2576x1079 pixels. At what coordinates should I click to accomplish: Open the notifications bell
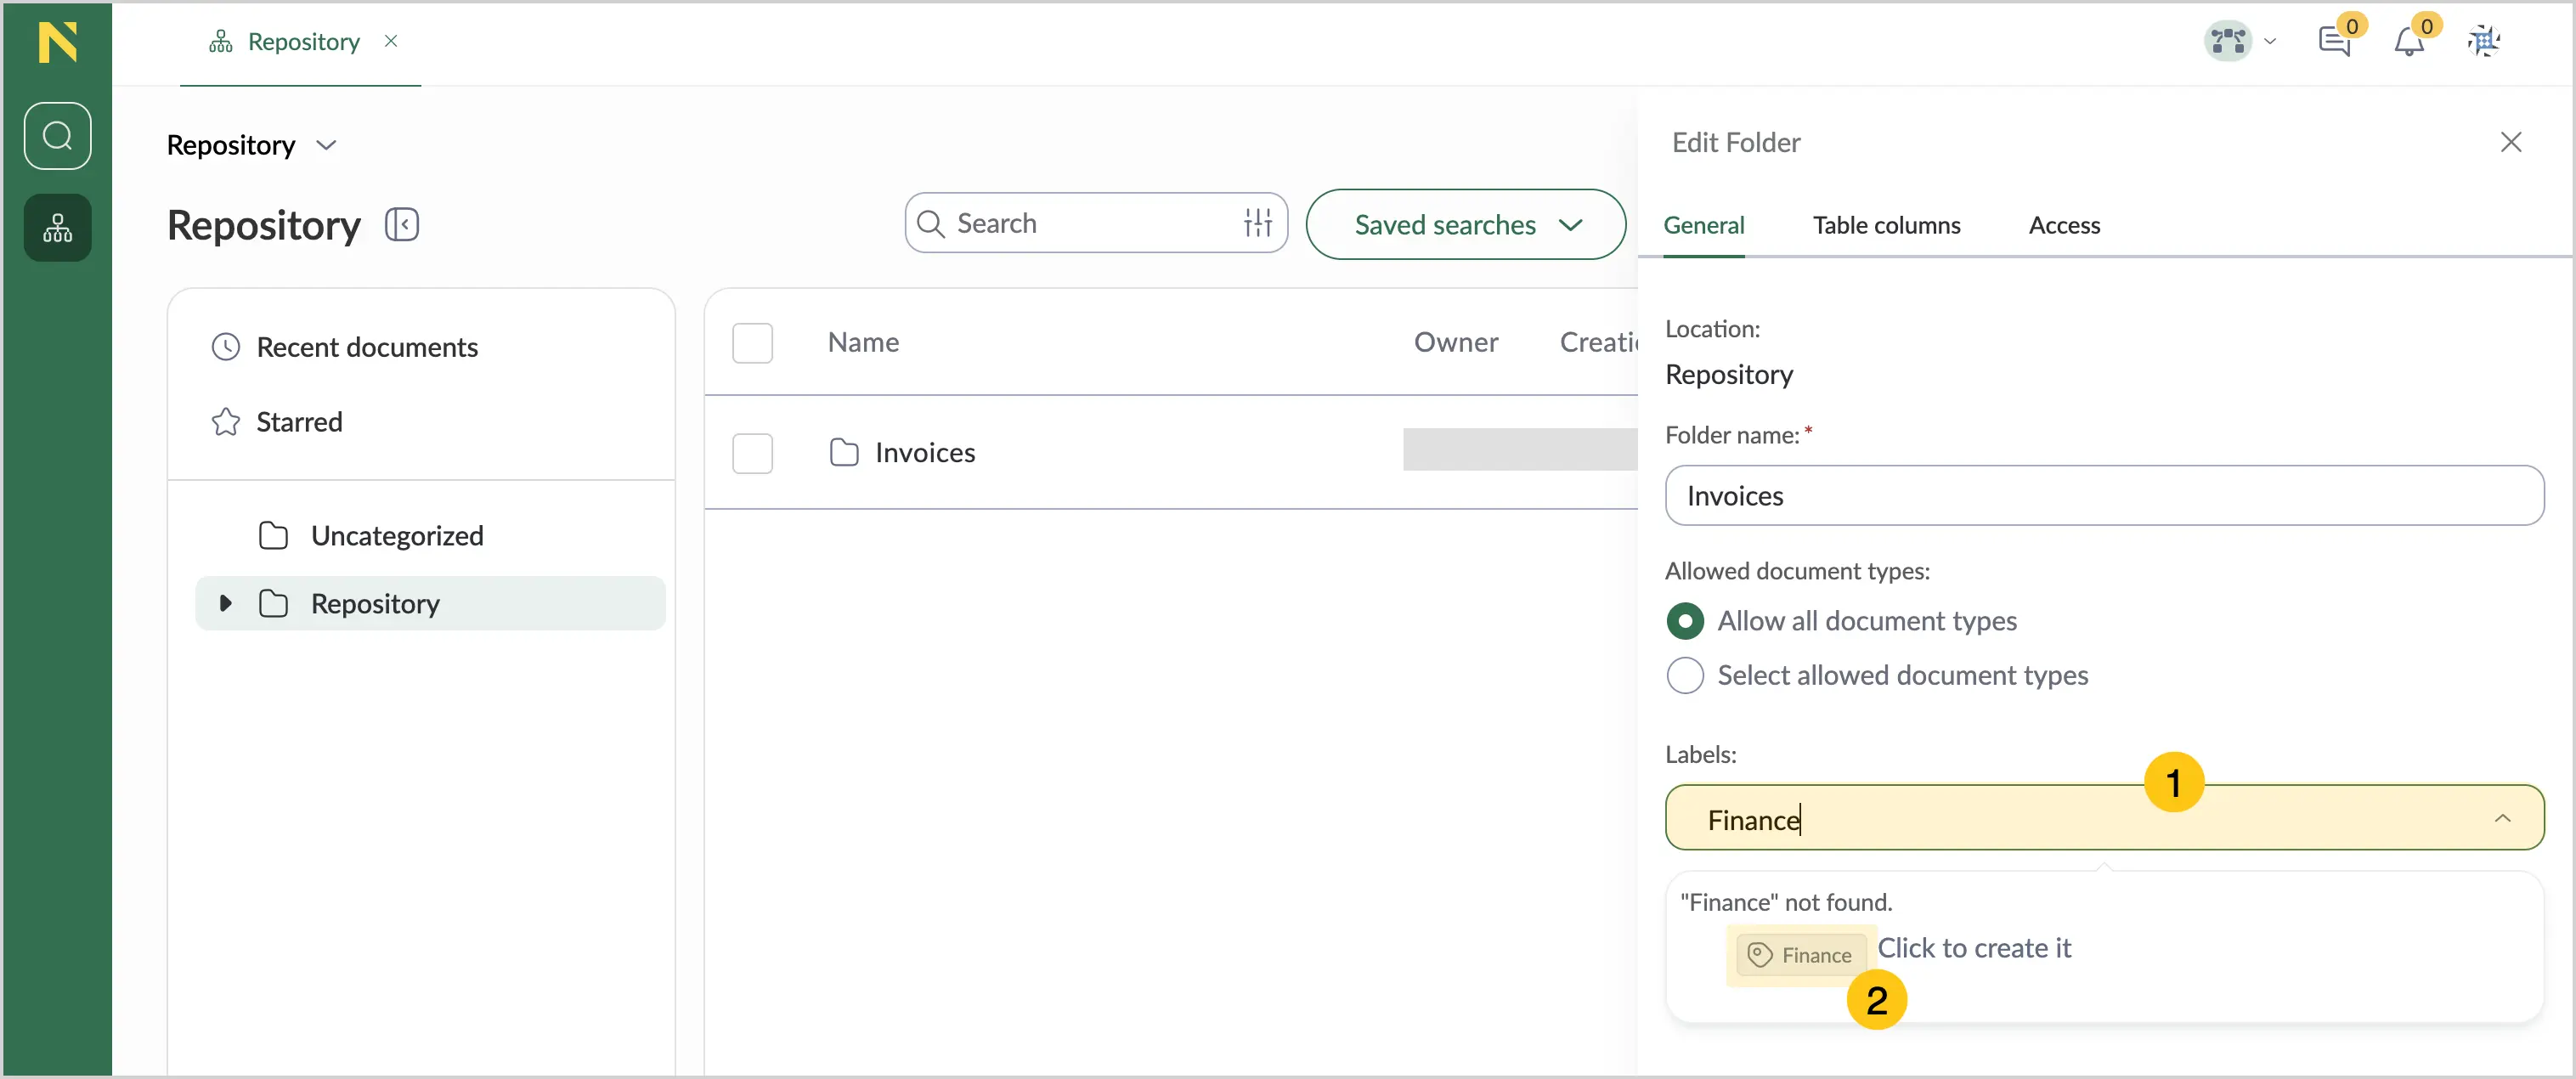tap(2409, 41)
